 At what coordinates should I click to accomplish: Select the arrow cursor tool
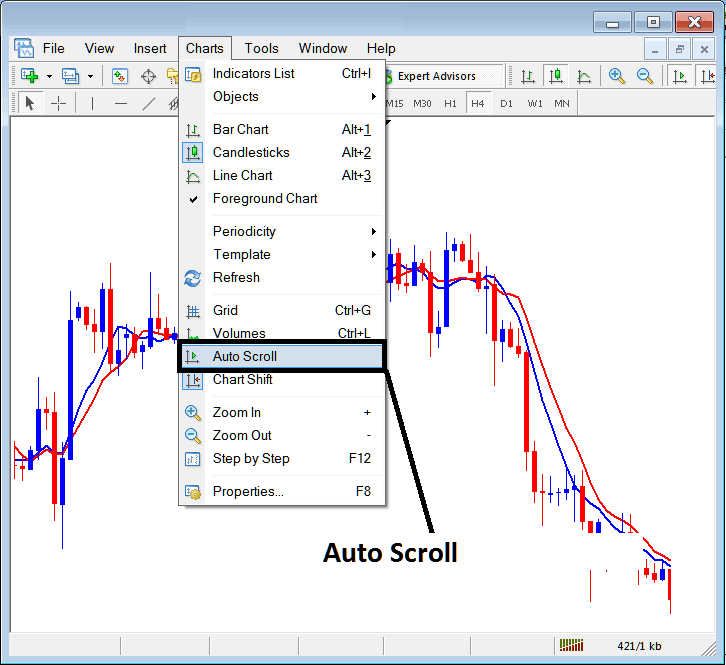point(29,103)
